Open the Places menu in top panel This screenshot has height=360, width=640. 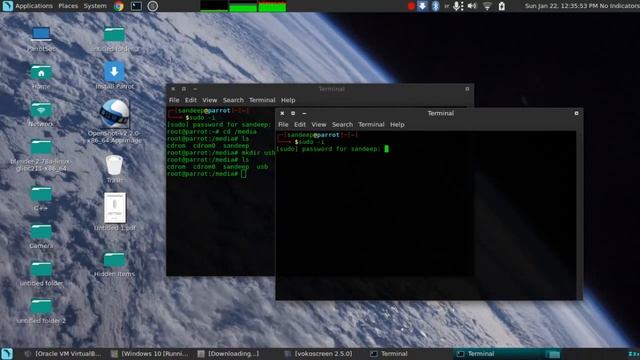coord(68,6)
